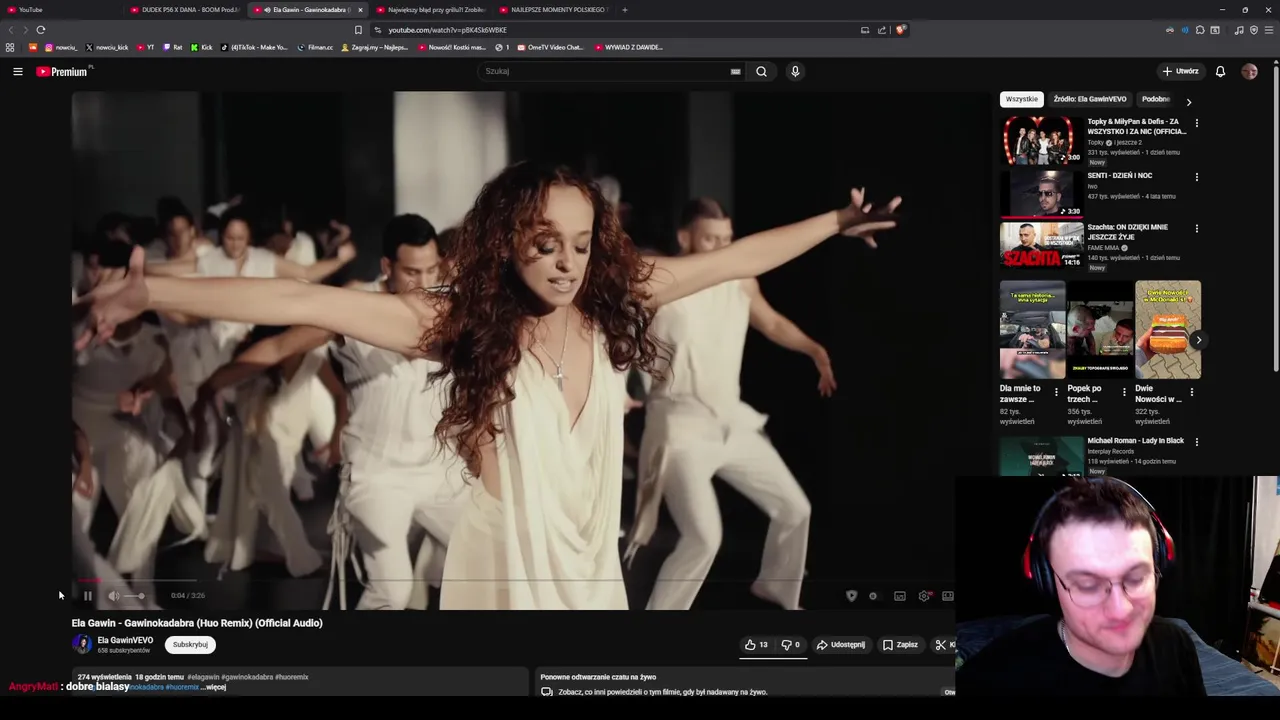Adjust the video volume slider
This screenshot has width=1280, height=720.
(x=134, y=596)
